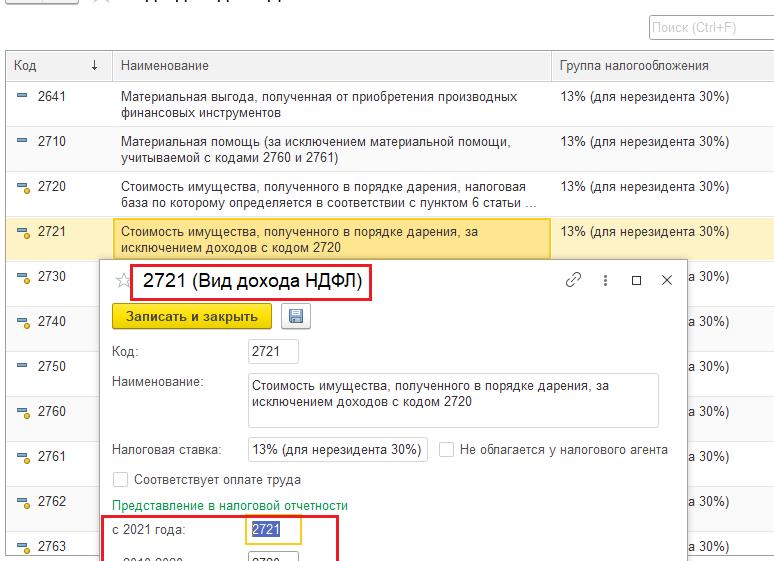Click the row icon next to code 2710
The height and width of the screenshot is (561, 774).
[x=22, y=140]
